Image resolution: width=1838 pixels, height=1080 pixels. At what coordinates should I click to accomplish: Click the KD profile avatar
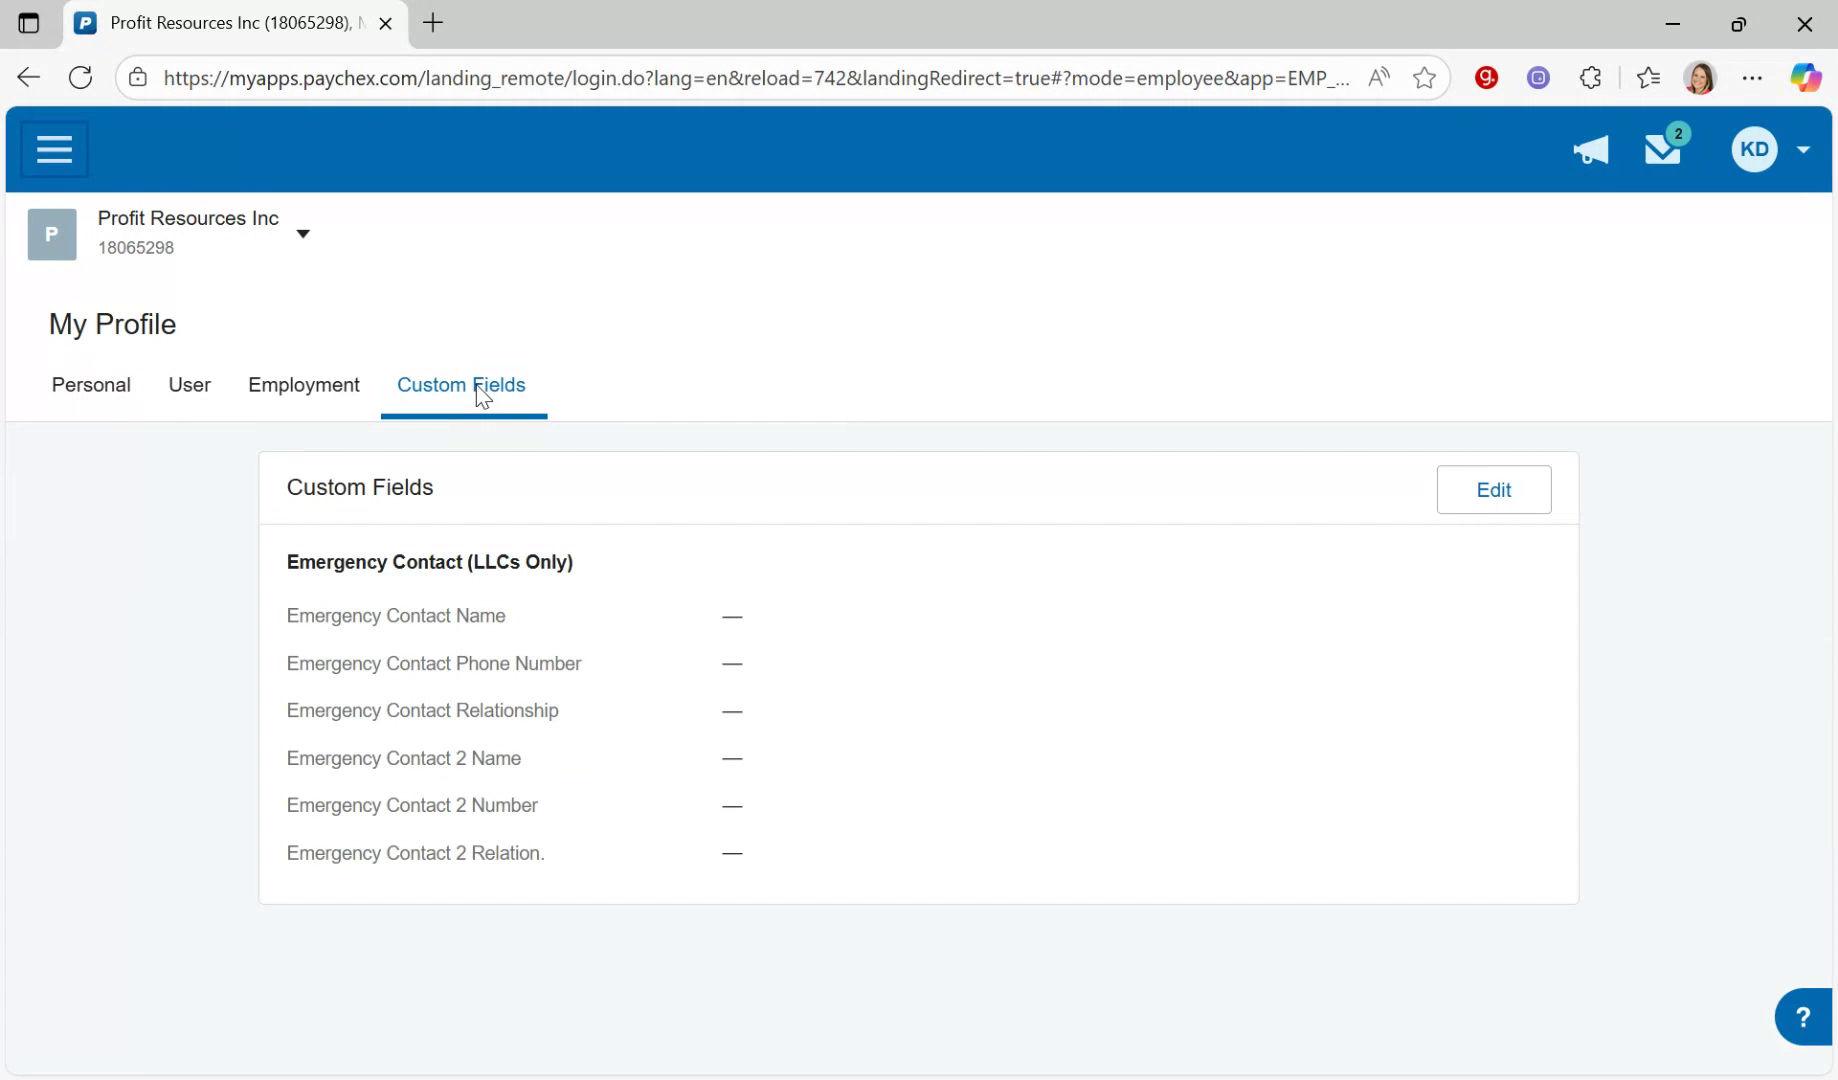1754,148
